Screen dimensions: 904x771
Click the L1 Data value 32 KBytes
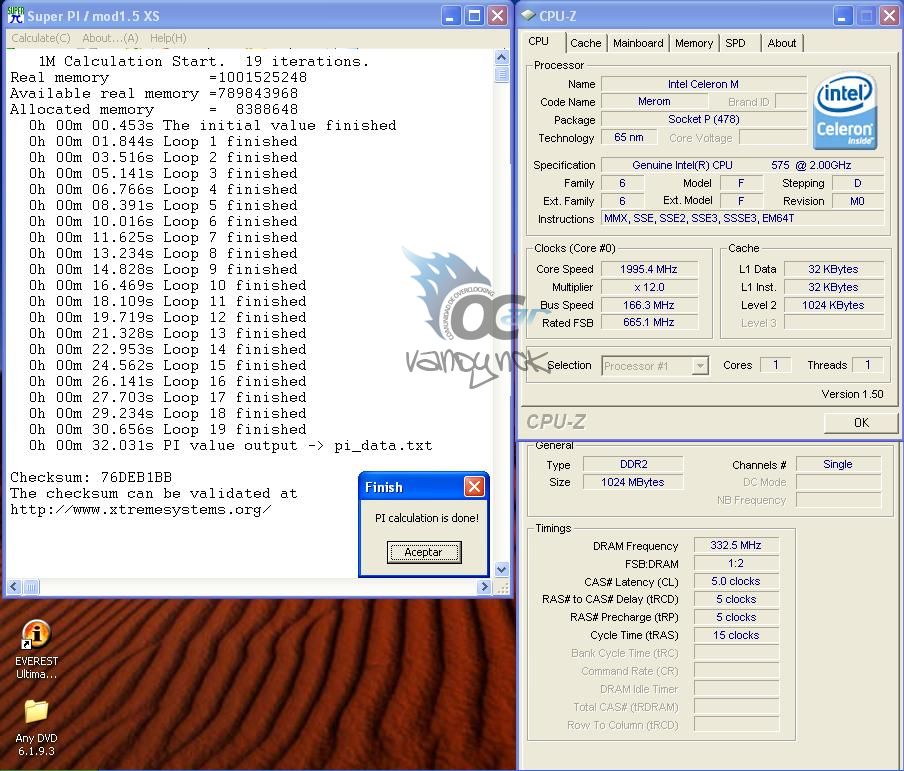point(833,269)
